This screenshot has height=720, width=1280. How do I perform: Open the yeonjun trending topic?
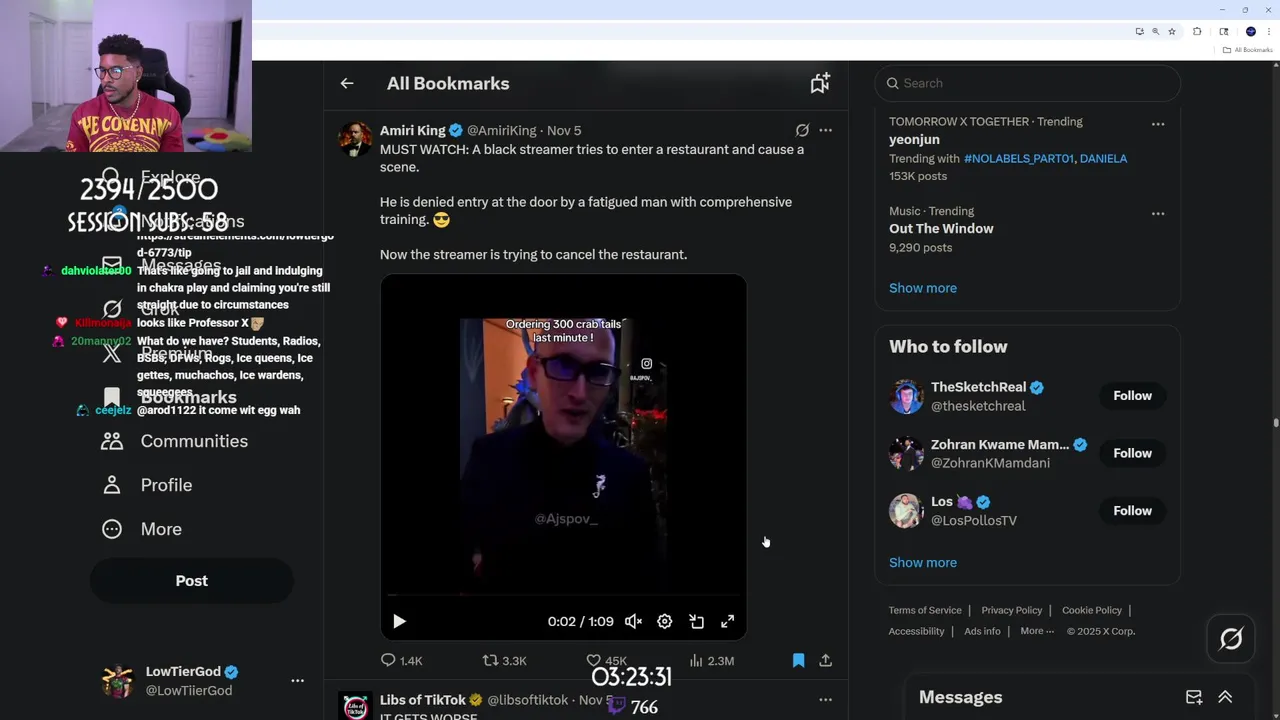pyautogui.click(x=914, y=140)
